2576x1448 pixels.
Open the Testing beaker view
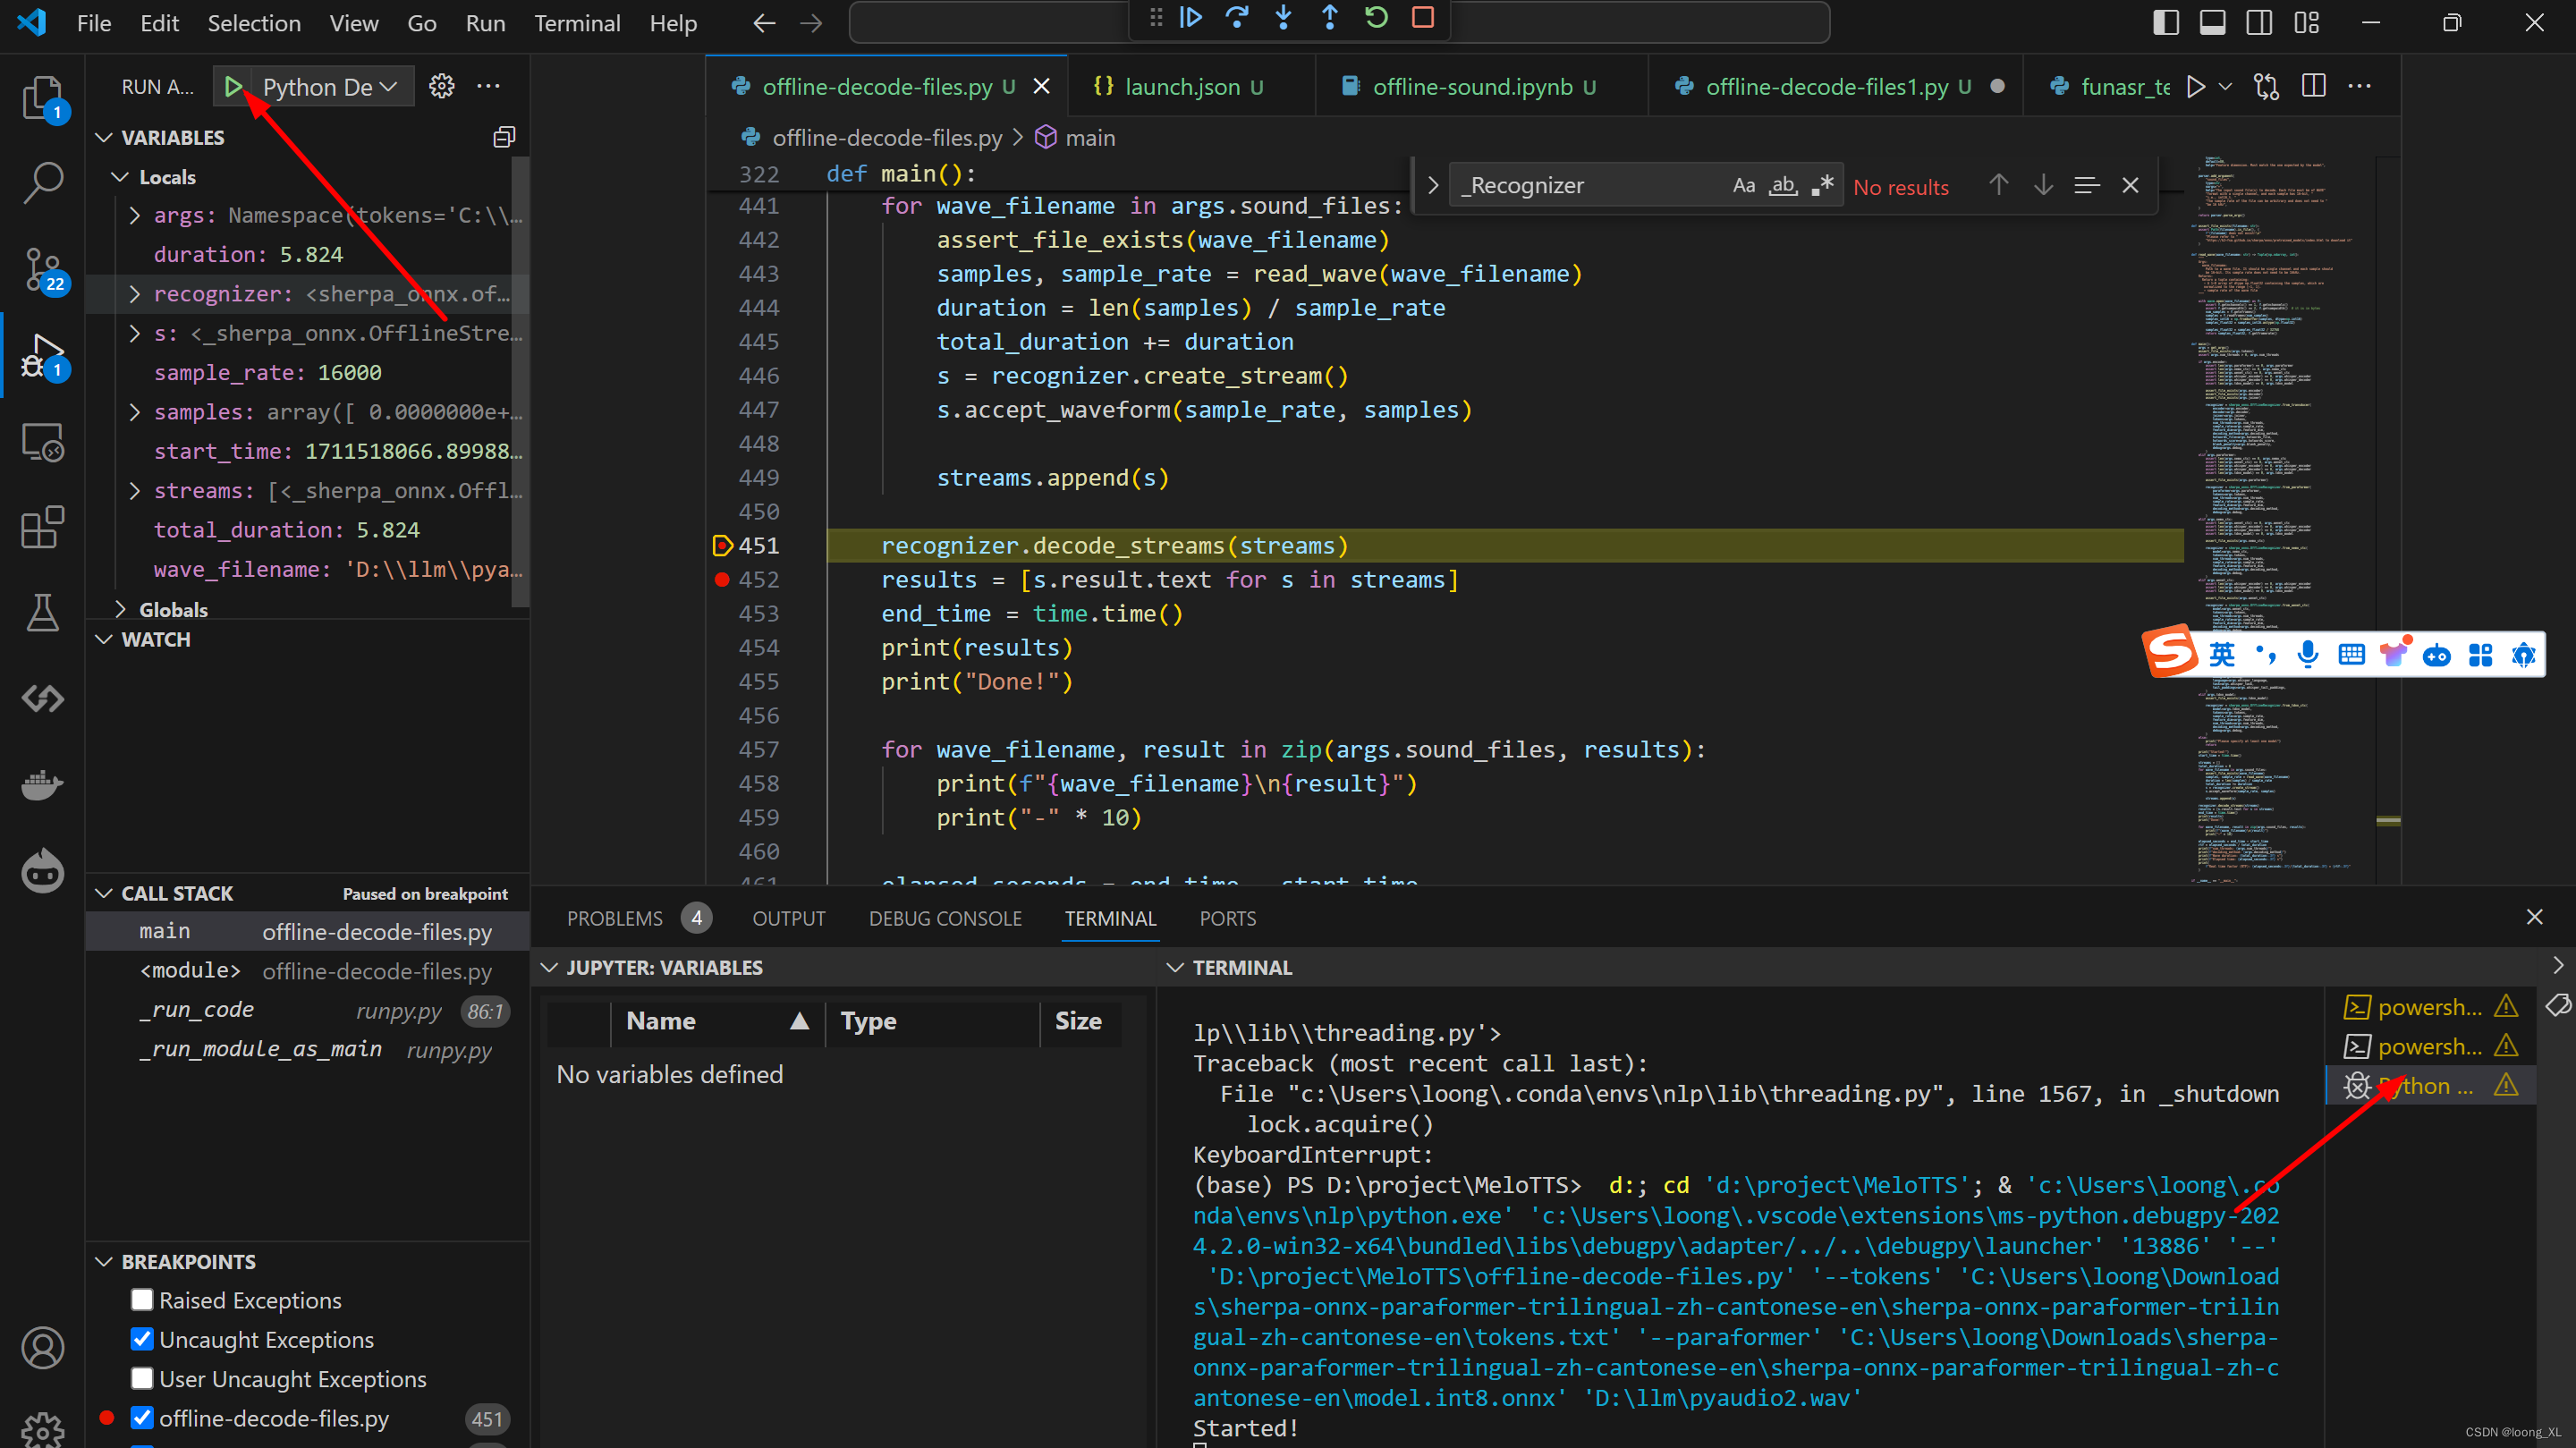click(x=42, y=612)
